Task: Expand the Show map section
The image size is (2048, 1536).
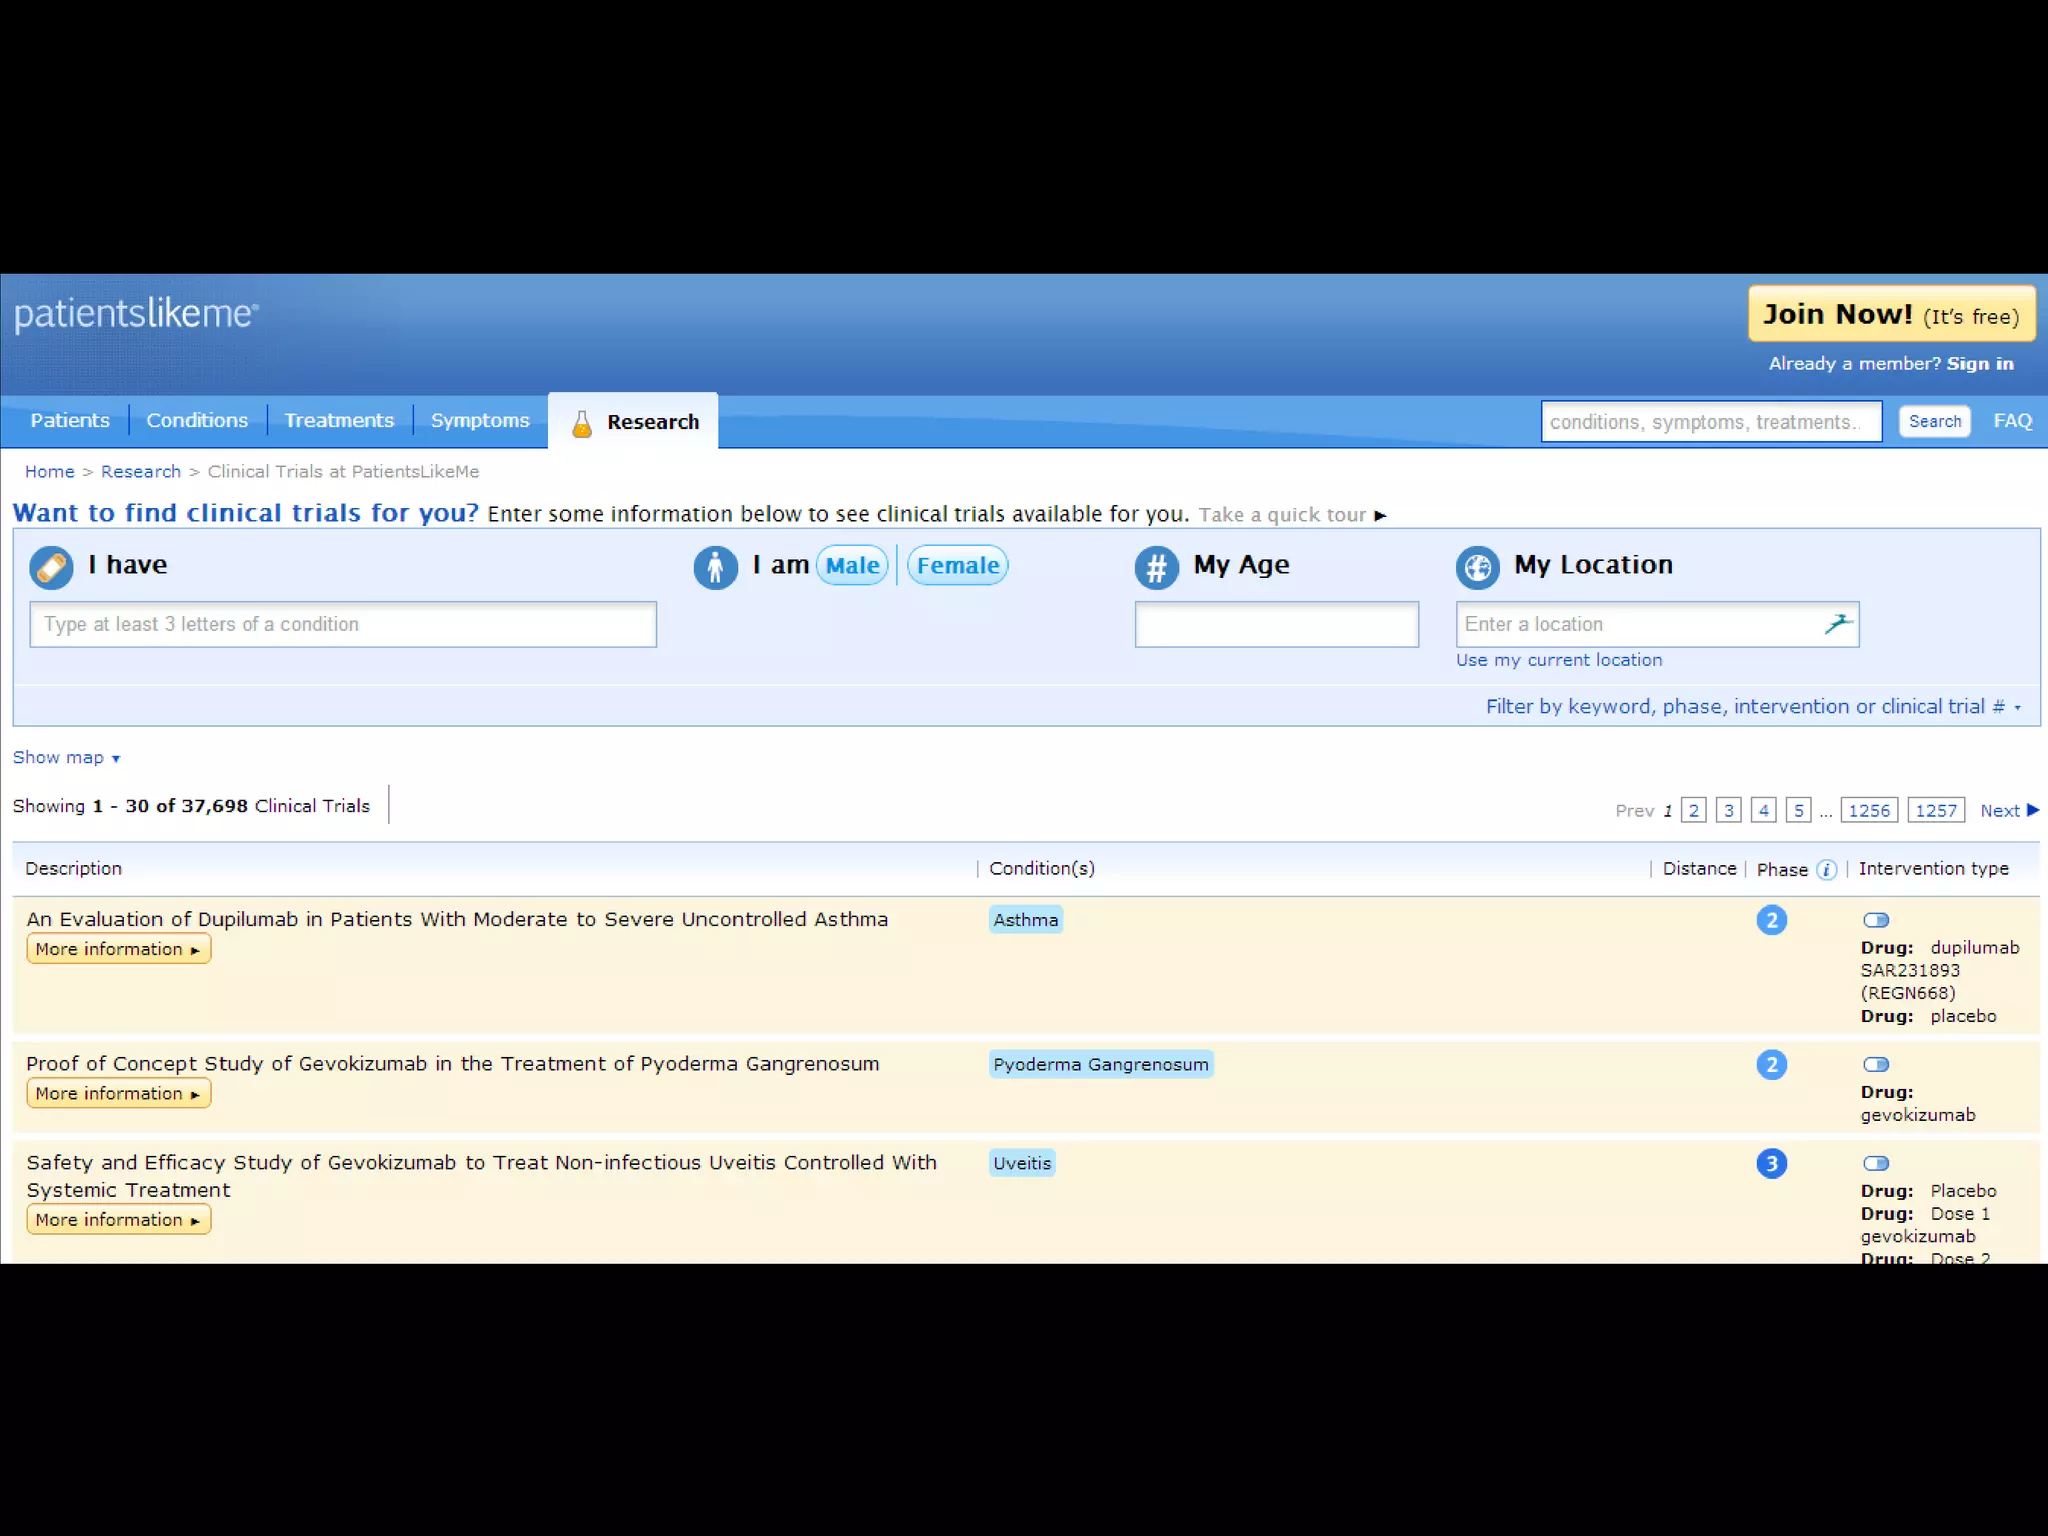Action: (x=66, y=758)
